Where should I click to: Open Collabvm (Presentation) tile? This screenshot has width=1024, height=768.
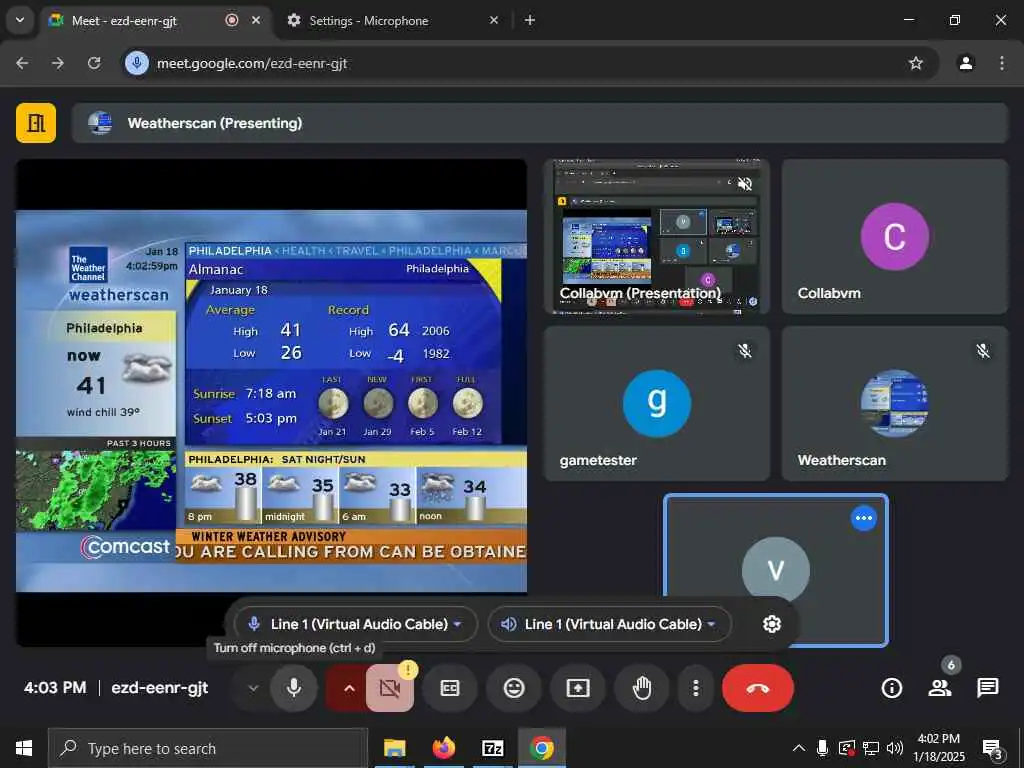[x=656, y=236]
